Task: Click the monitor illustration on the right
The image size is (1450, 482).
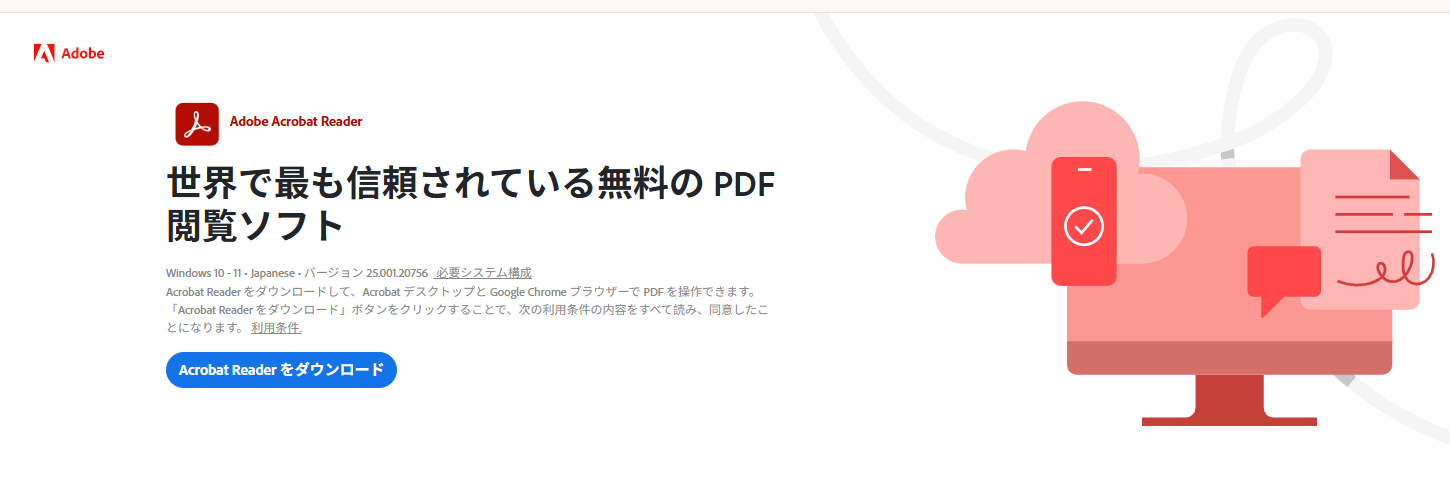Action: pos(1229,295)
